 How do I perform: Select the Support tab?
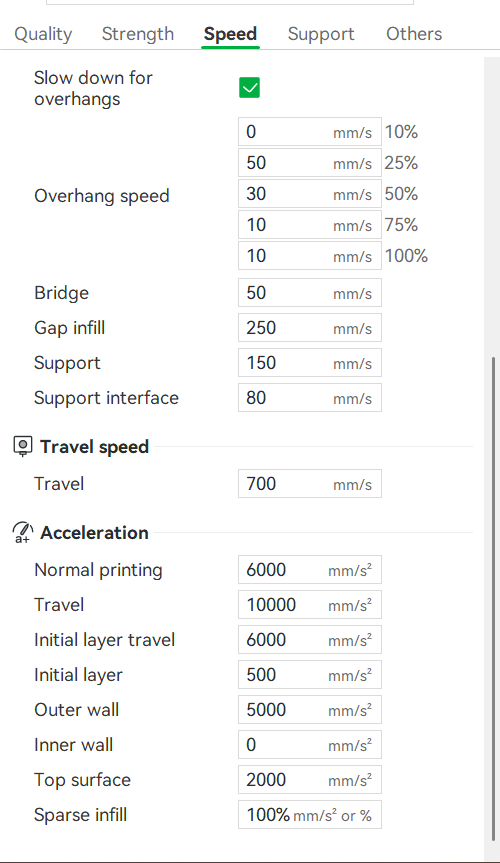click(321, 34)
